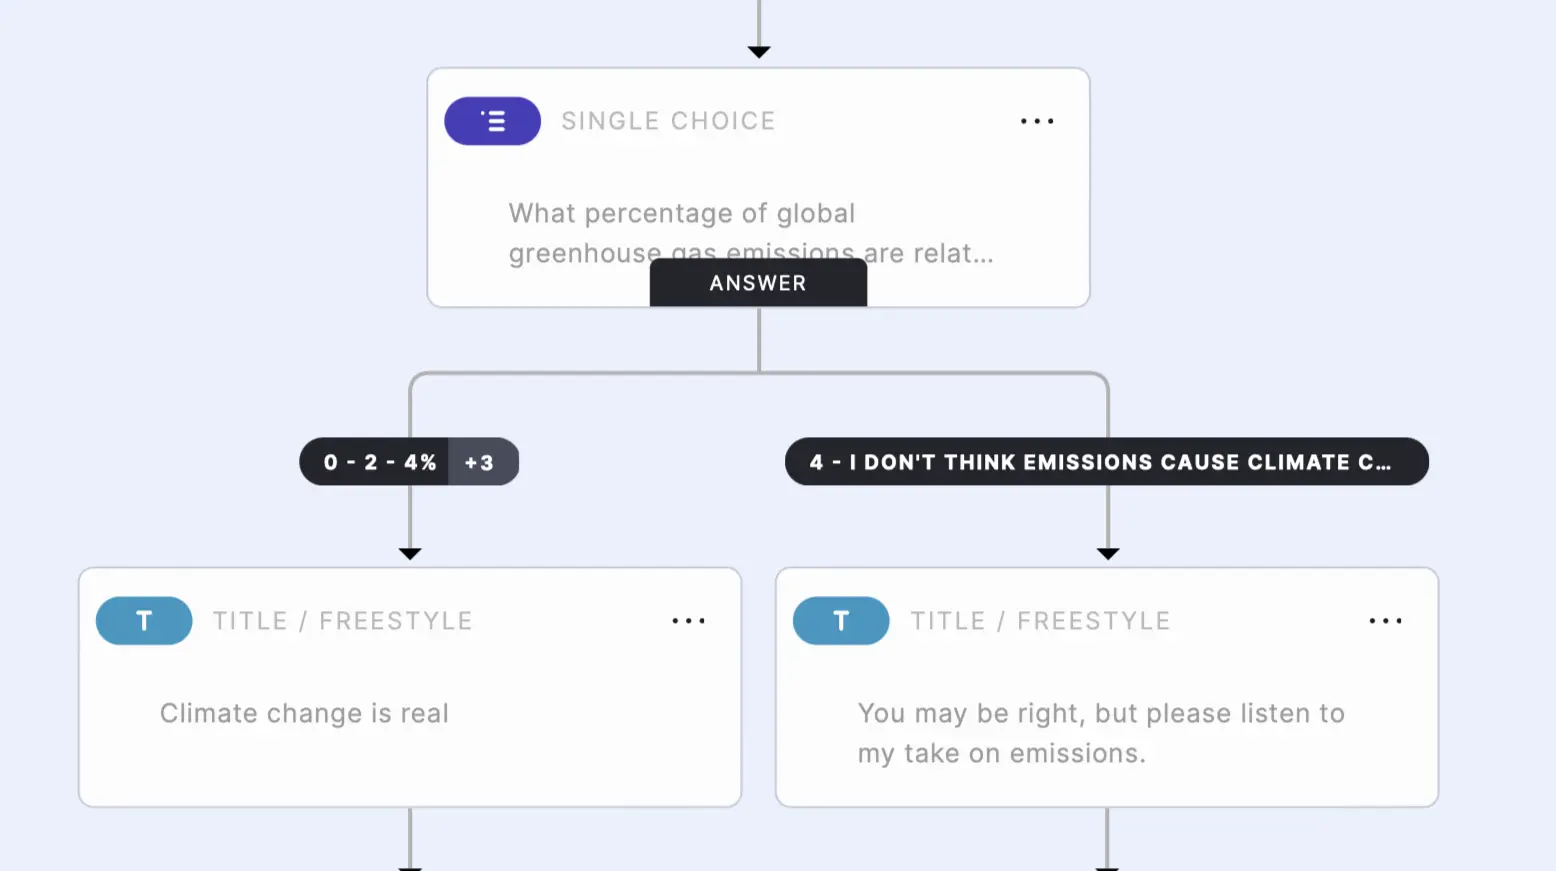Select the 0 - 2 - 4% answer pill

379,461
